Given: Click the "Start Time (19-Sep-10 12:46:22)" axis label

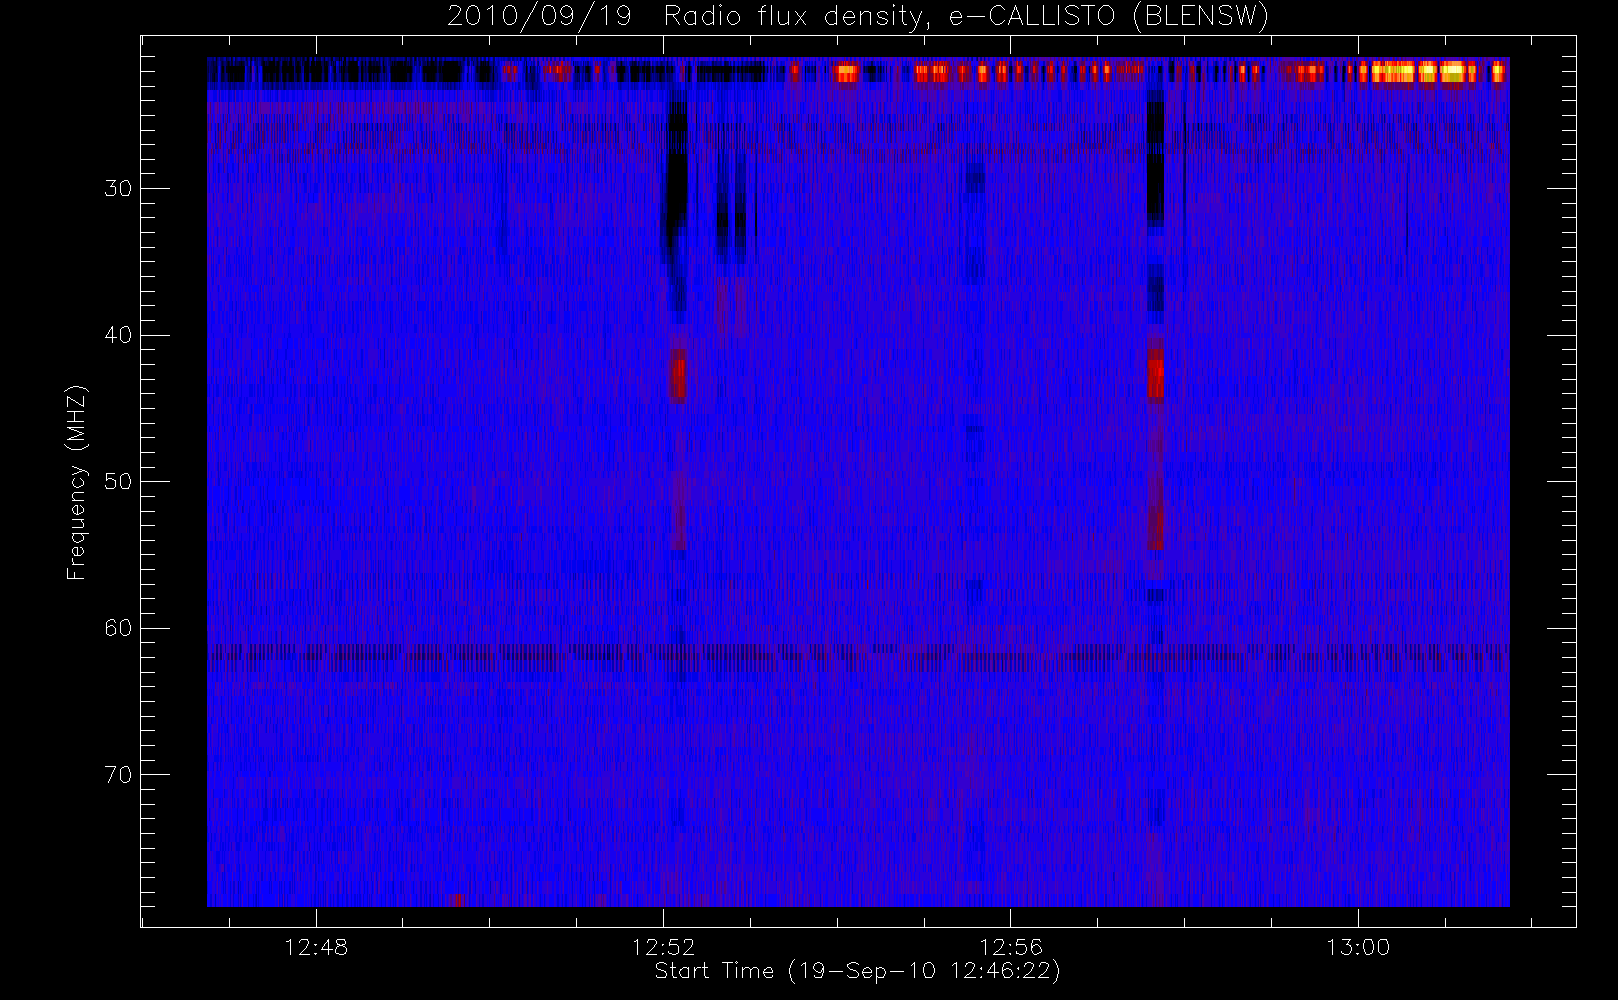Looking at the screenshot, I should 857,971.
